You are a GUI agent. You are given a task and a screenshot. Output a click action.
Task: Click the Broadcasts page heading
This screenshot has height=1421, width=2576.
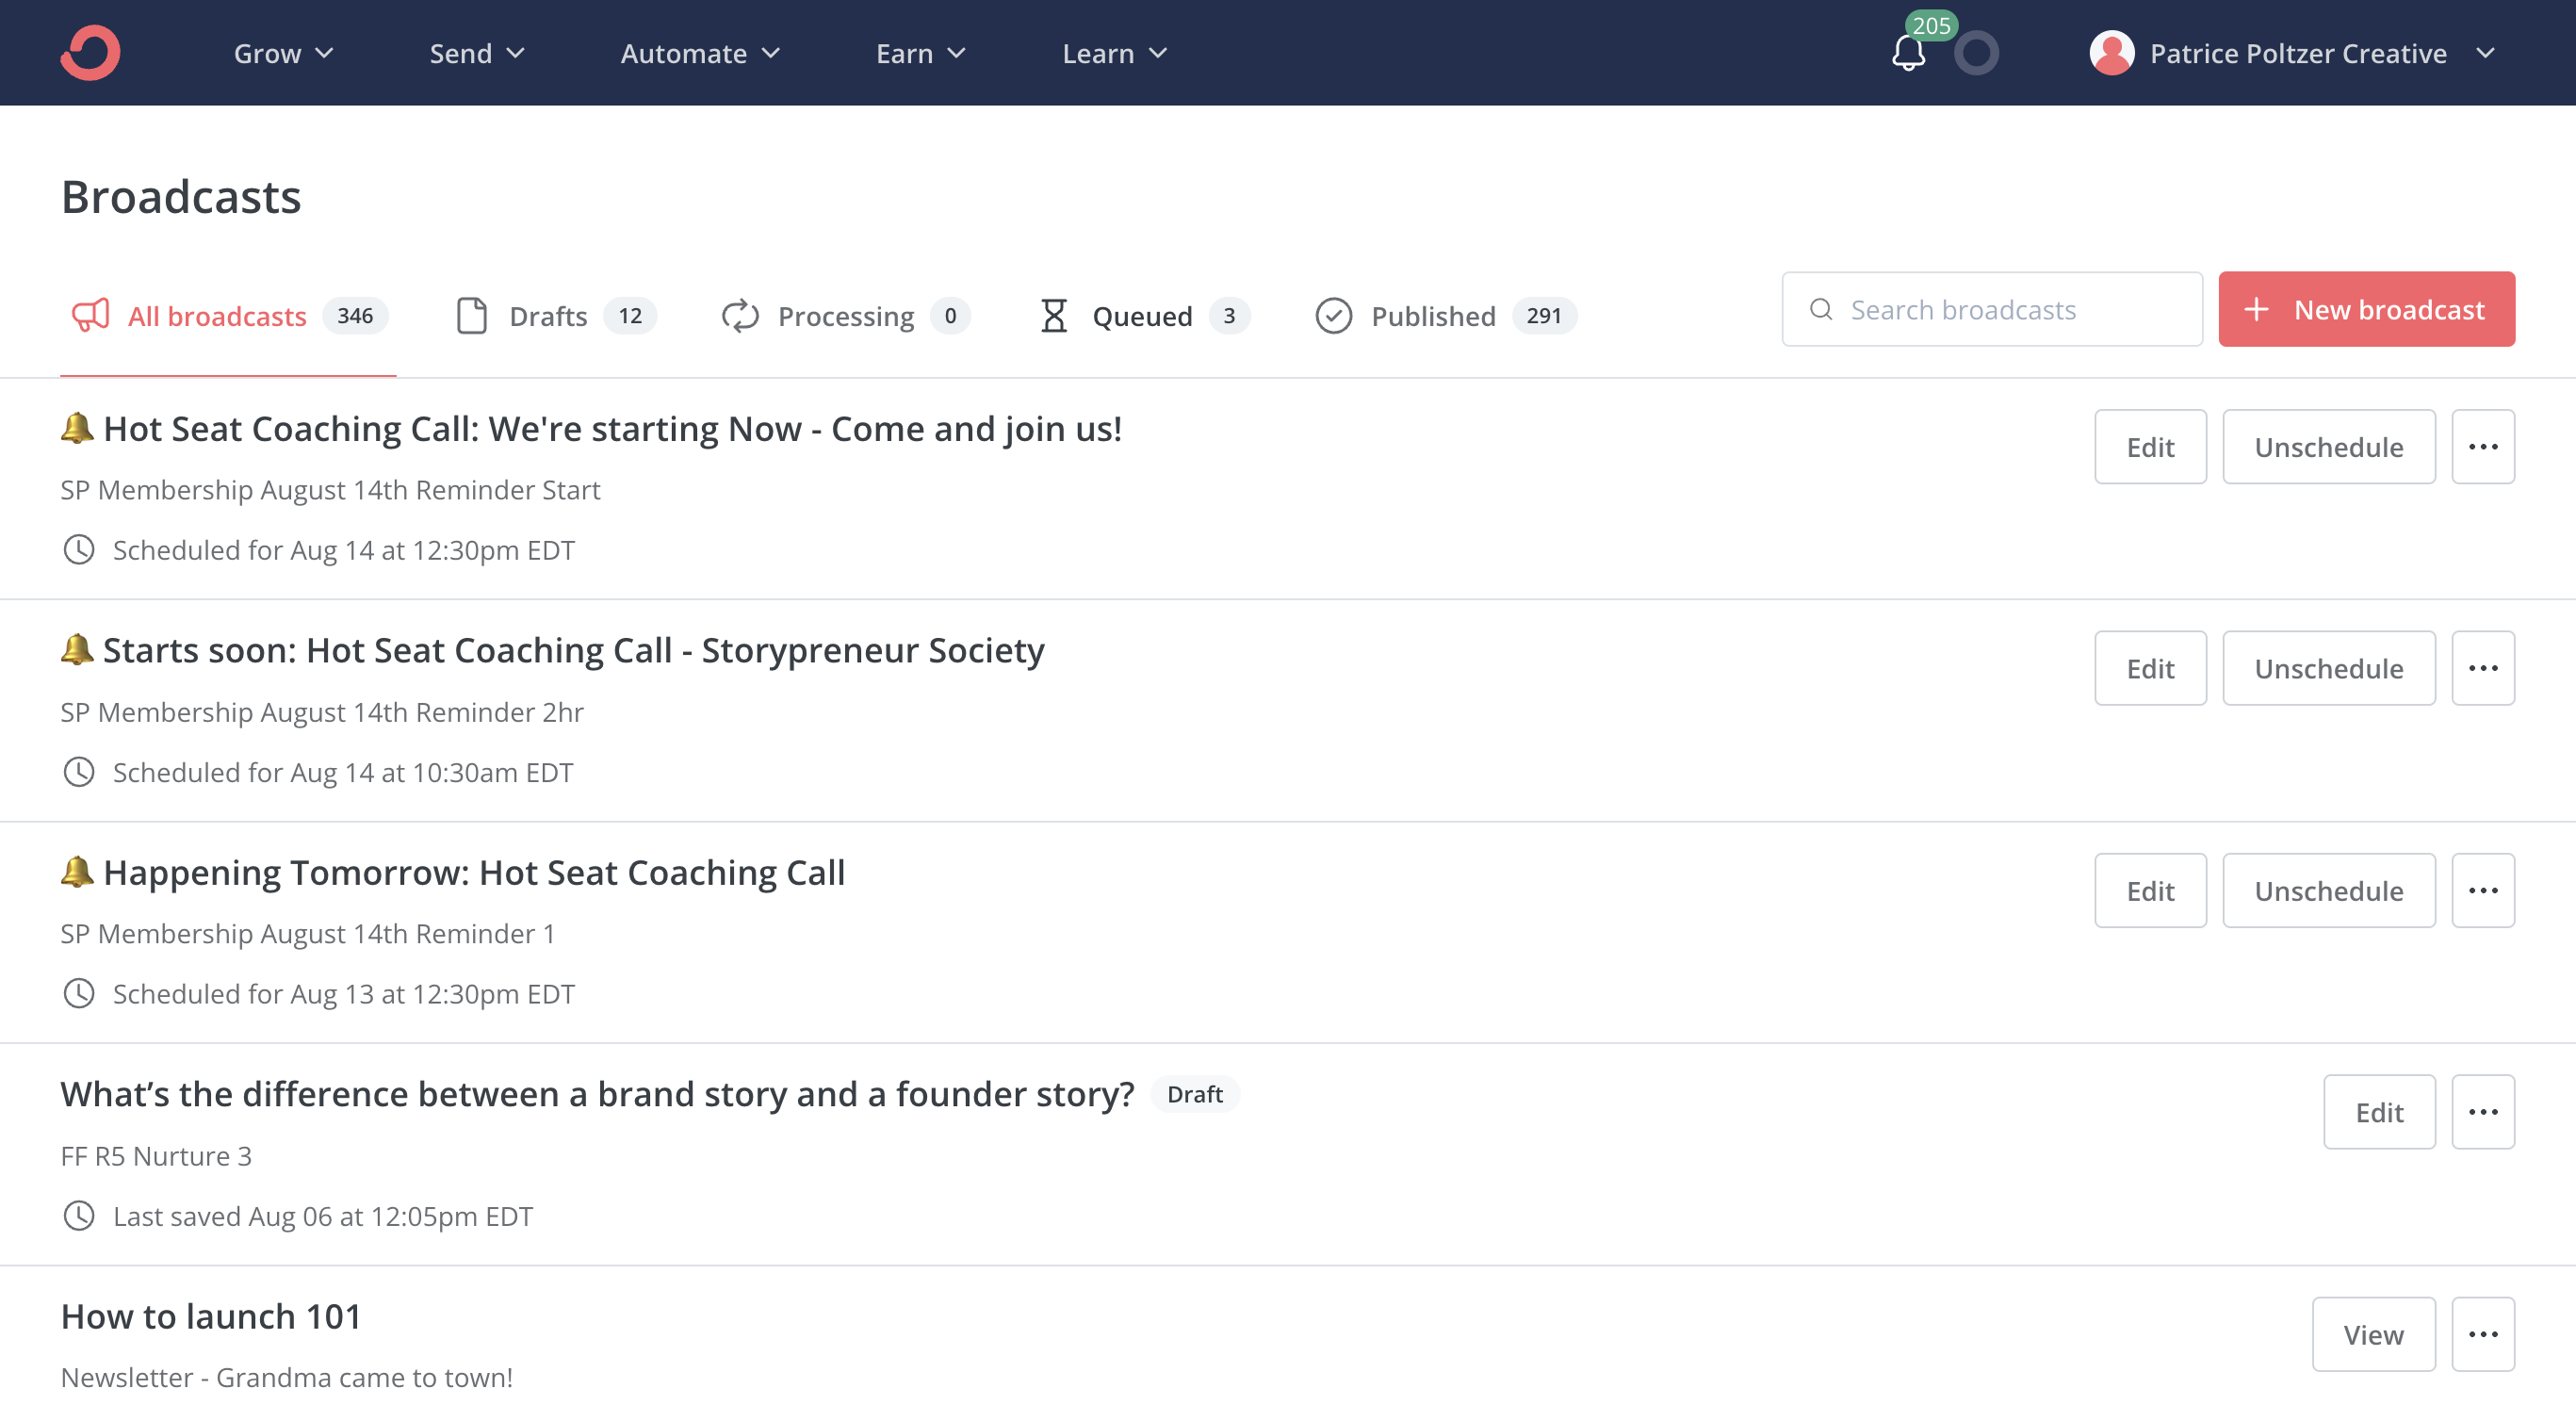click(181, 197)
